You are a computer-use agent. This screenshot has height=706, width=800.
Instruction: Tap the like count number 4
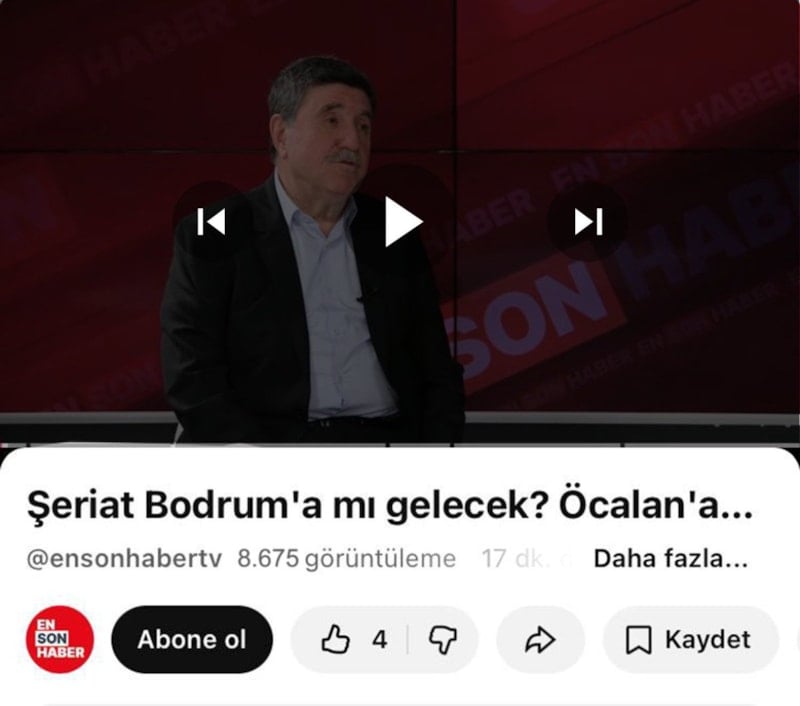(x=380, y=640)
